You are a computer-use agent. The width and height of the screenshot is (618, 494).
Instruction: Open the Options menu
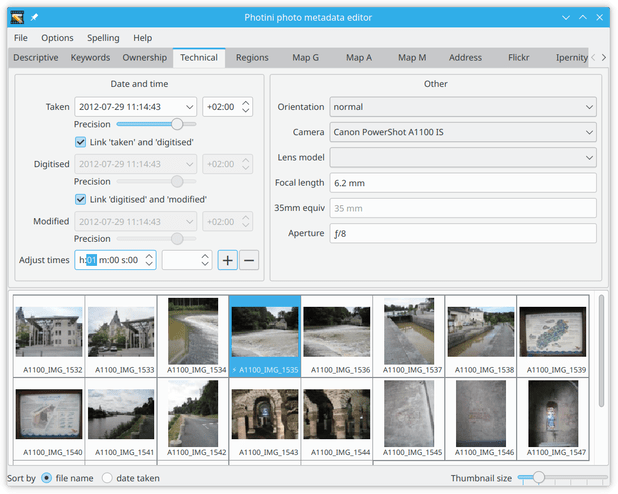click(57, 38)
